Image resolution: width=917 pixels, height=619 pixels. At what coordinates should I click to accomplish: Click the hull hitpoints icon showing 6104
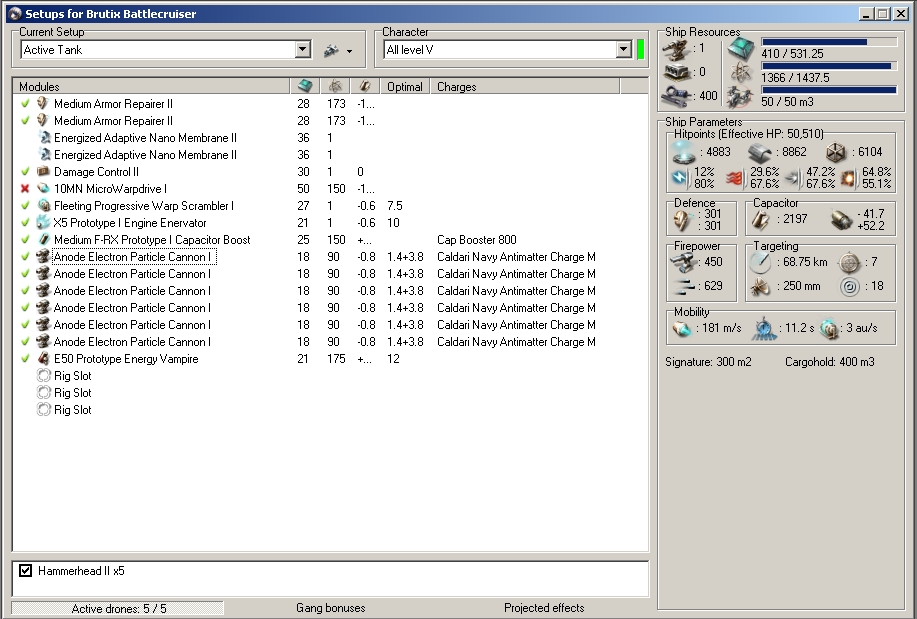pyautogui.click(x=836, y=152)
